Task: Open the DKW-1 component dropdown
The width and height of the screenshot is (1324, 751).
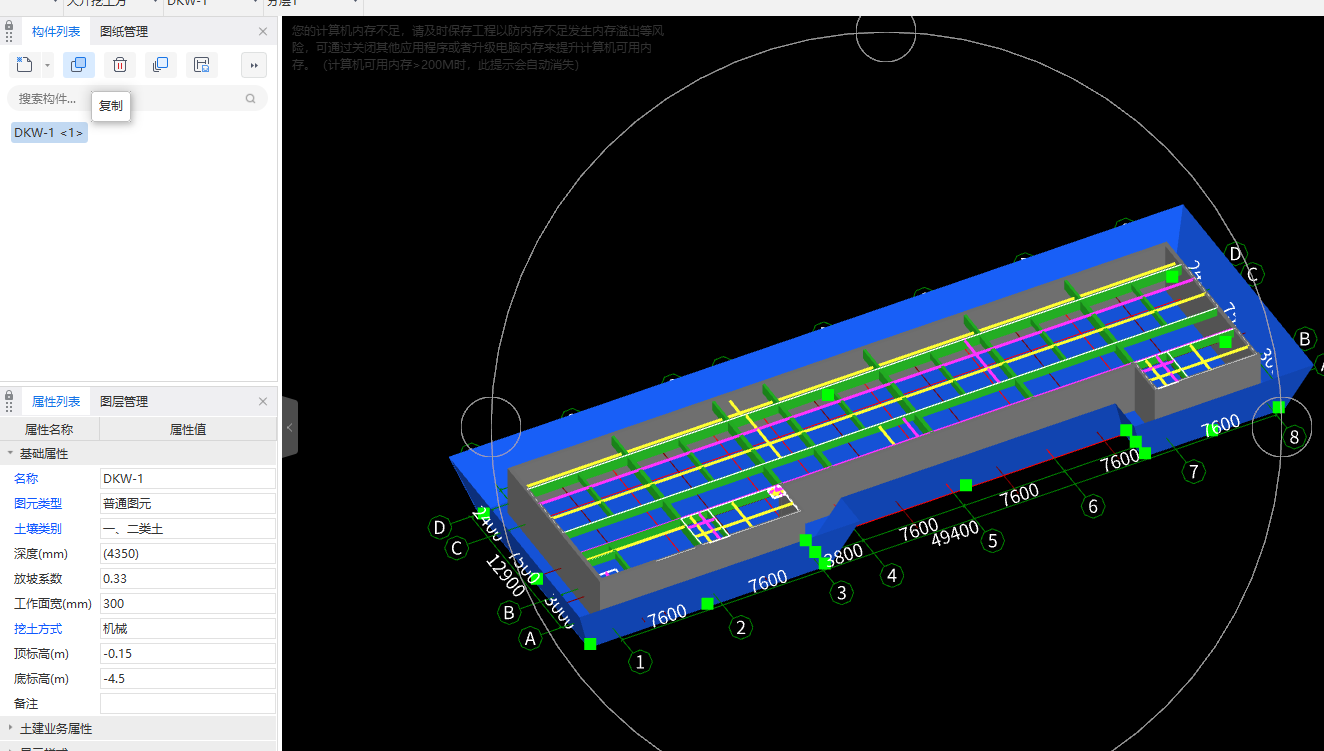Action: (x=257, y=4)
